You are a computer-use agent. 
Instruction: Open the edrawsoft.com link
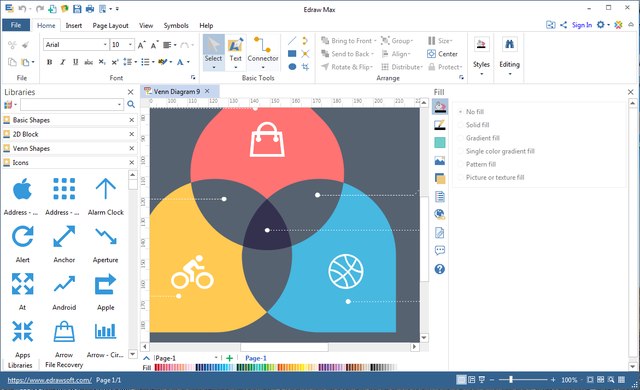(x=49, y=380)
